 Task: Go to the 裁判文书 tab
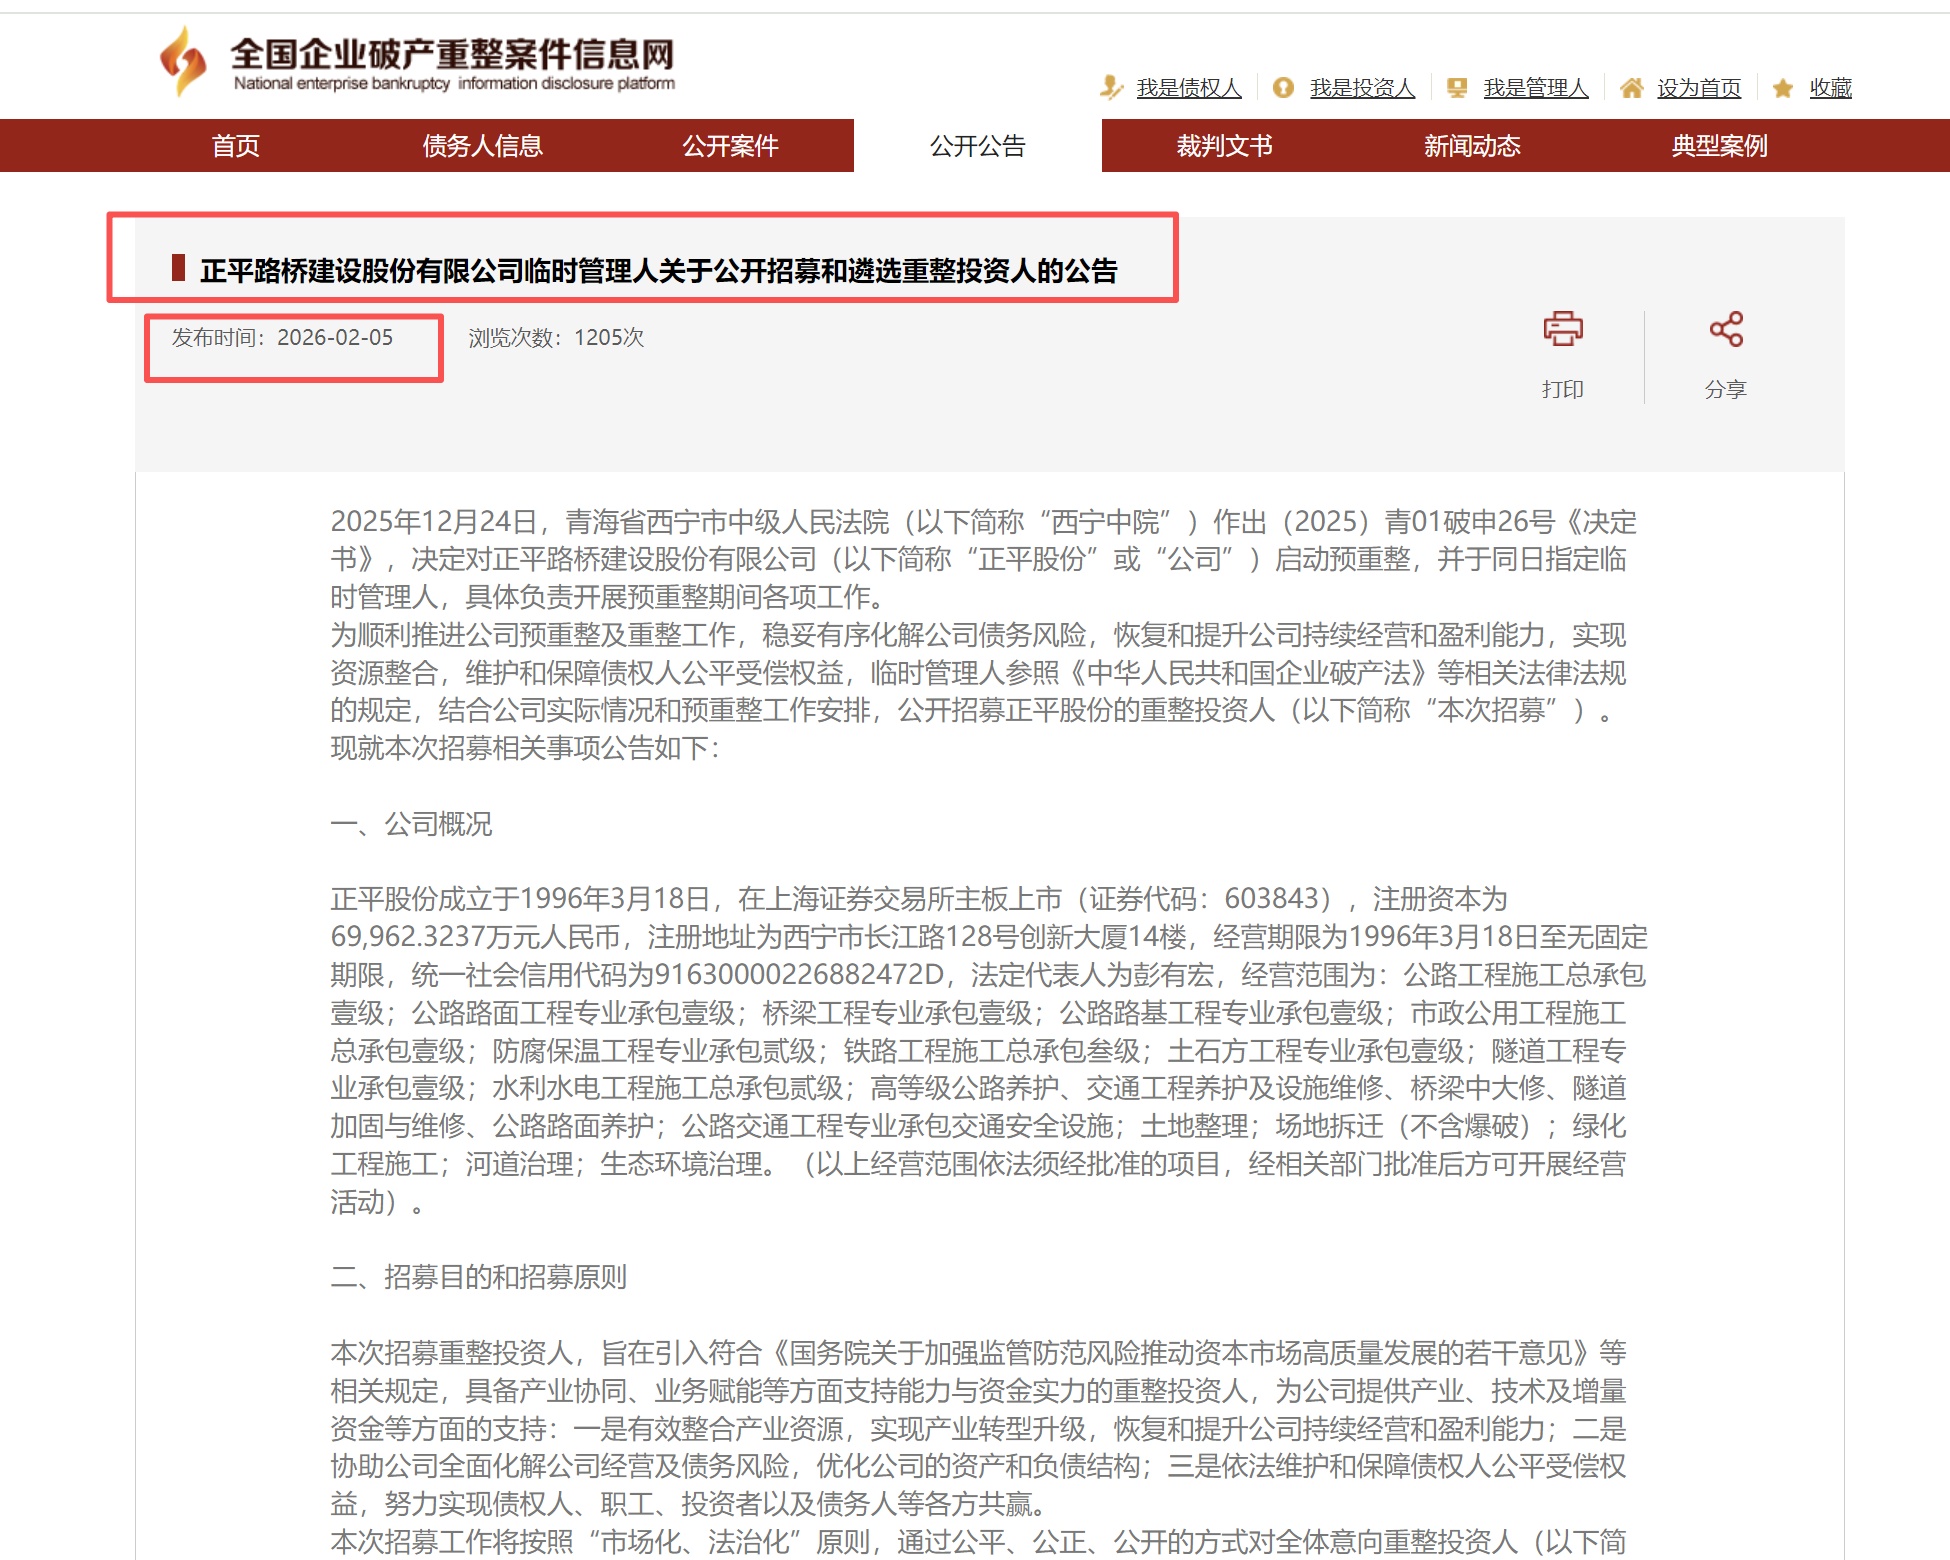1224,146
